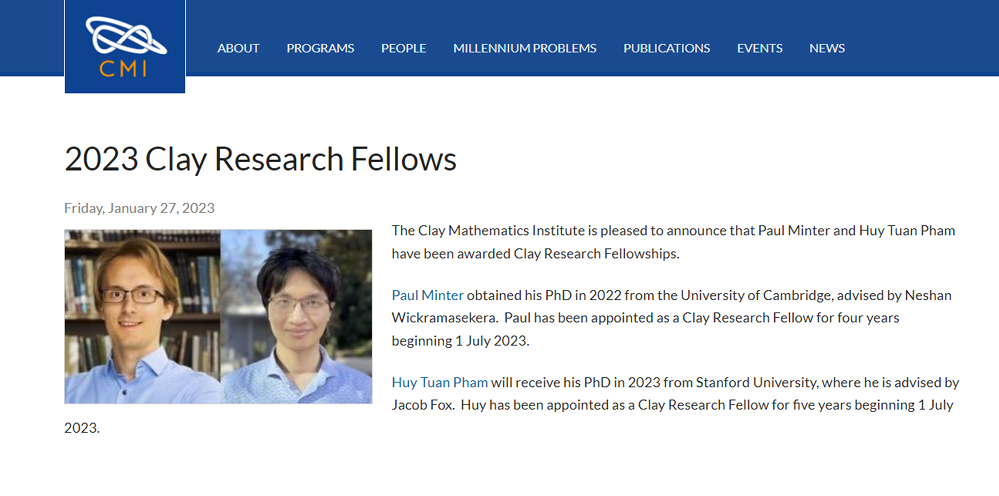Click the CMI knot logo icon
Image resolution: width=999 pixels, height=496 pixels.
tap(126, 36)
